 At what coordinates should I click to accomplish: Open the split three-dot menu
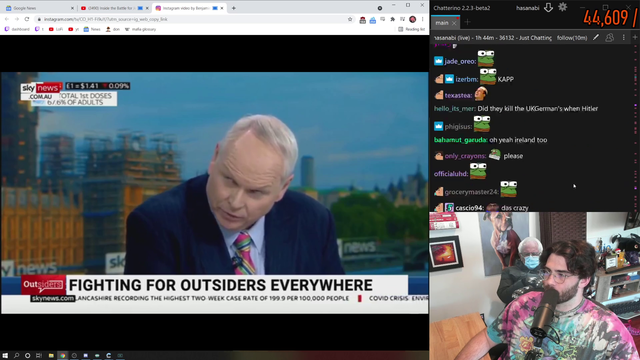tap(624, 38)
